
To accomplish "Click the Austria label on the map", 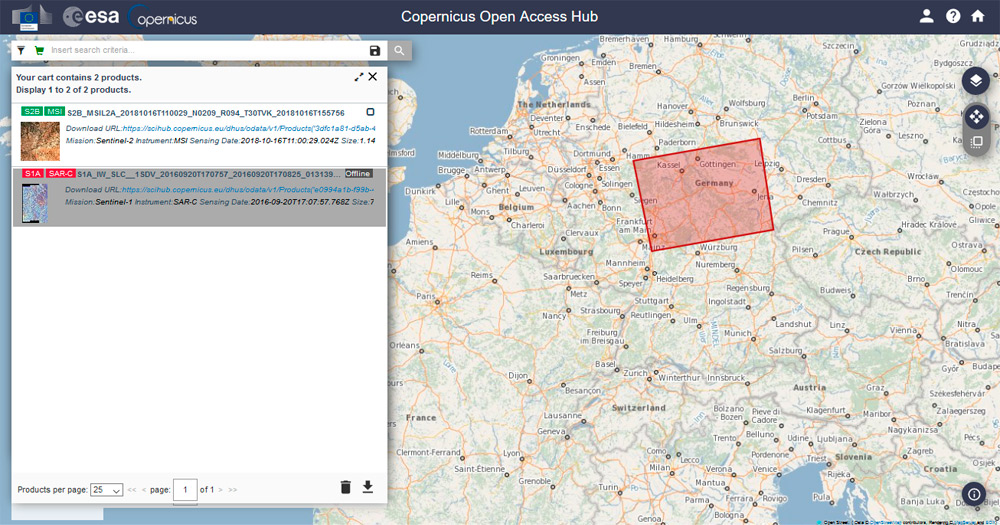I will point(809,388).
